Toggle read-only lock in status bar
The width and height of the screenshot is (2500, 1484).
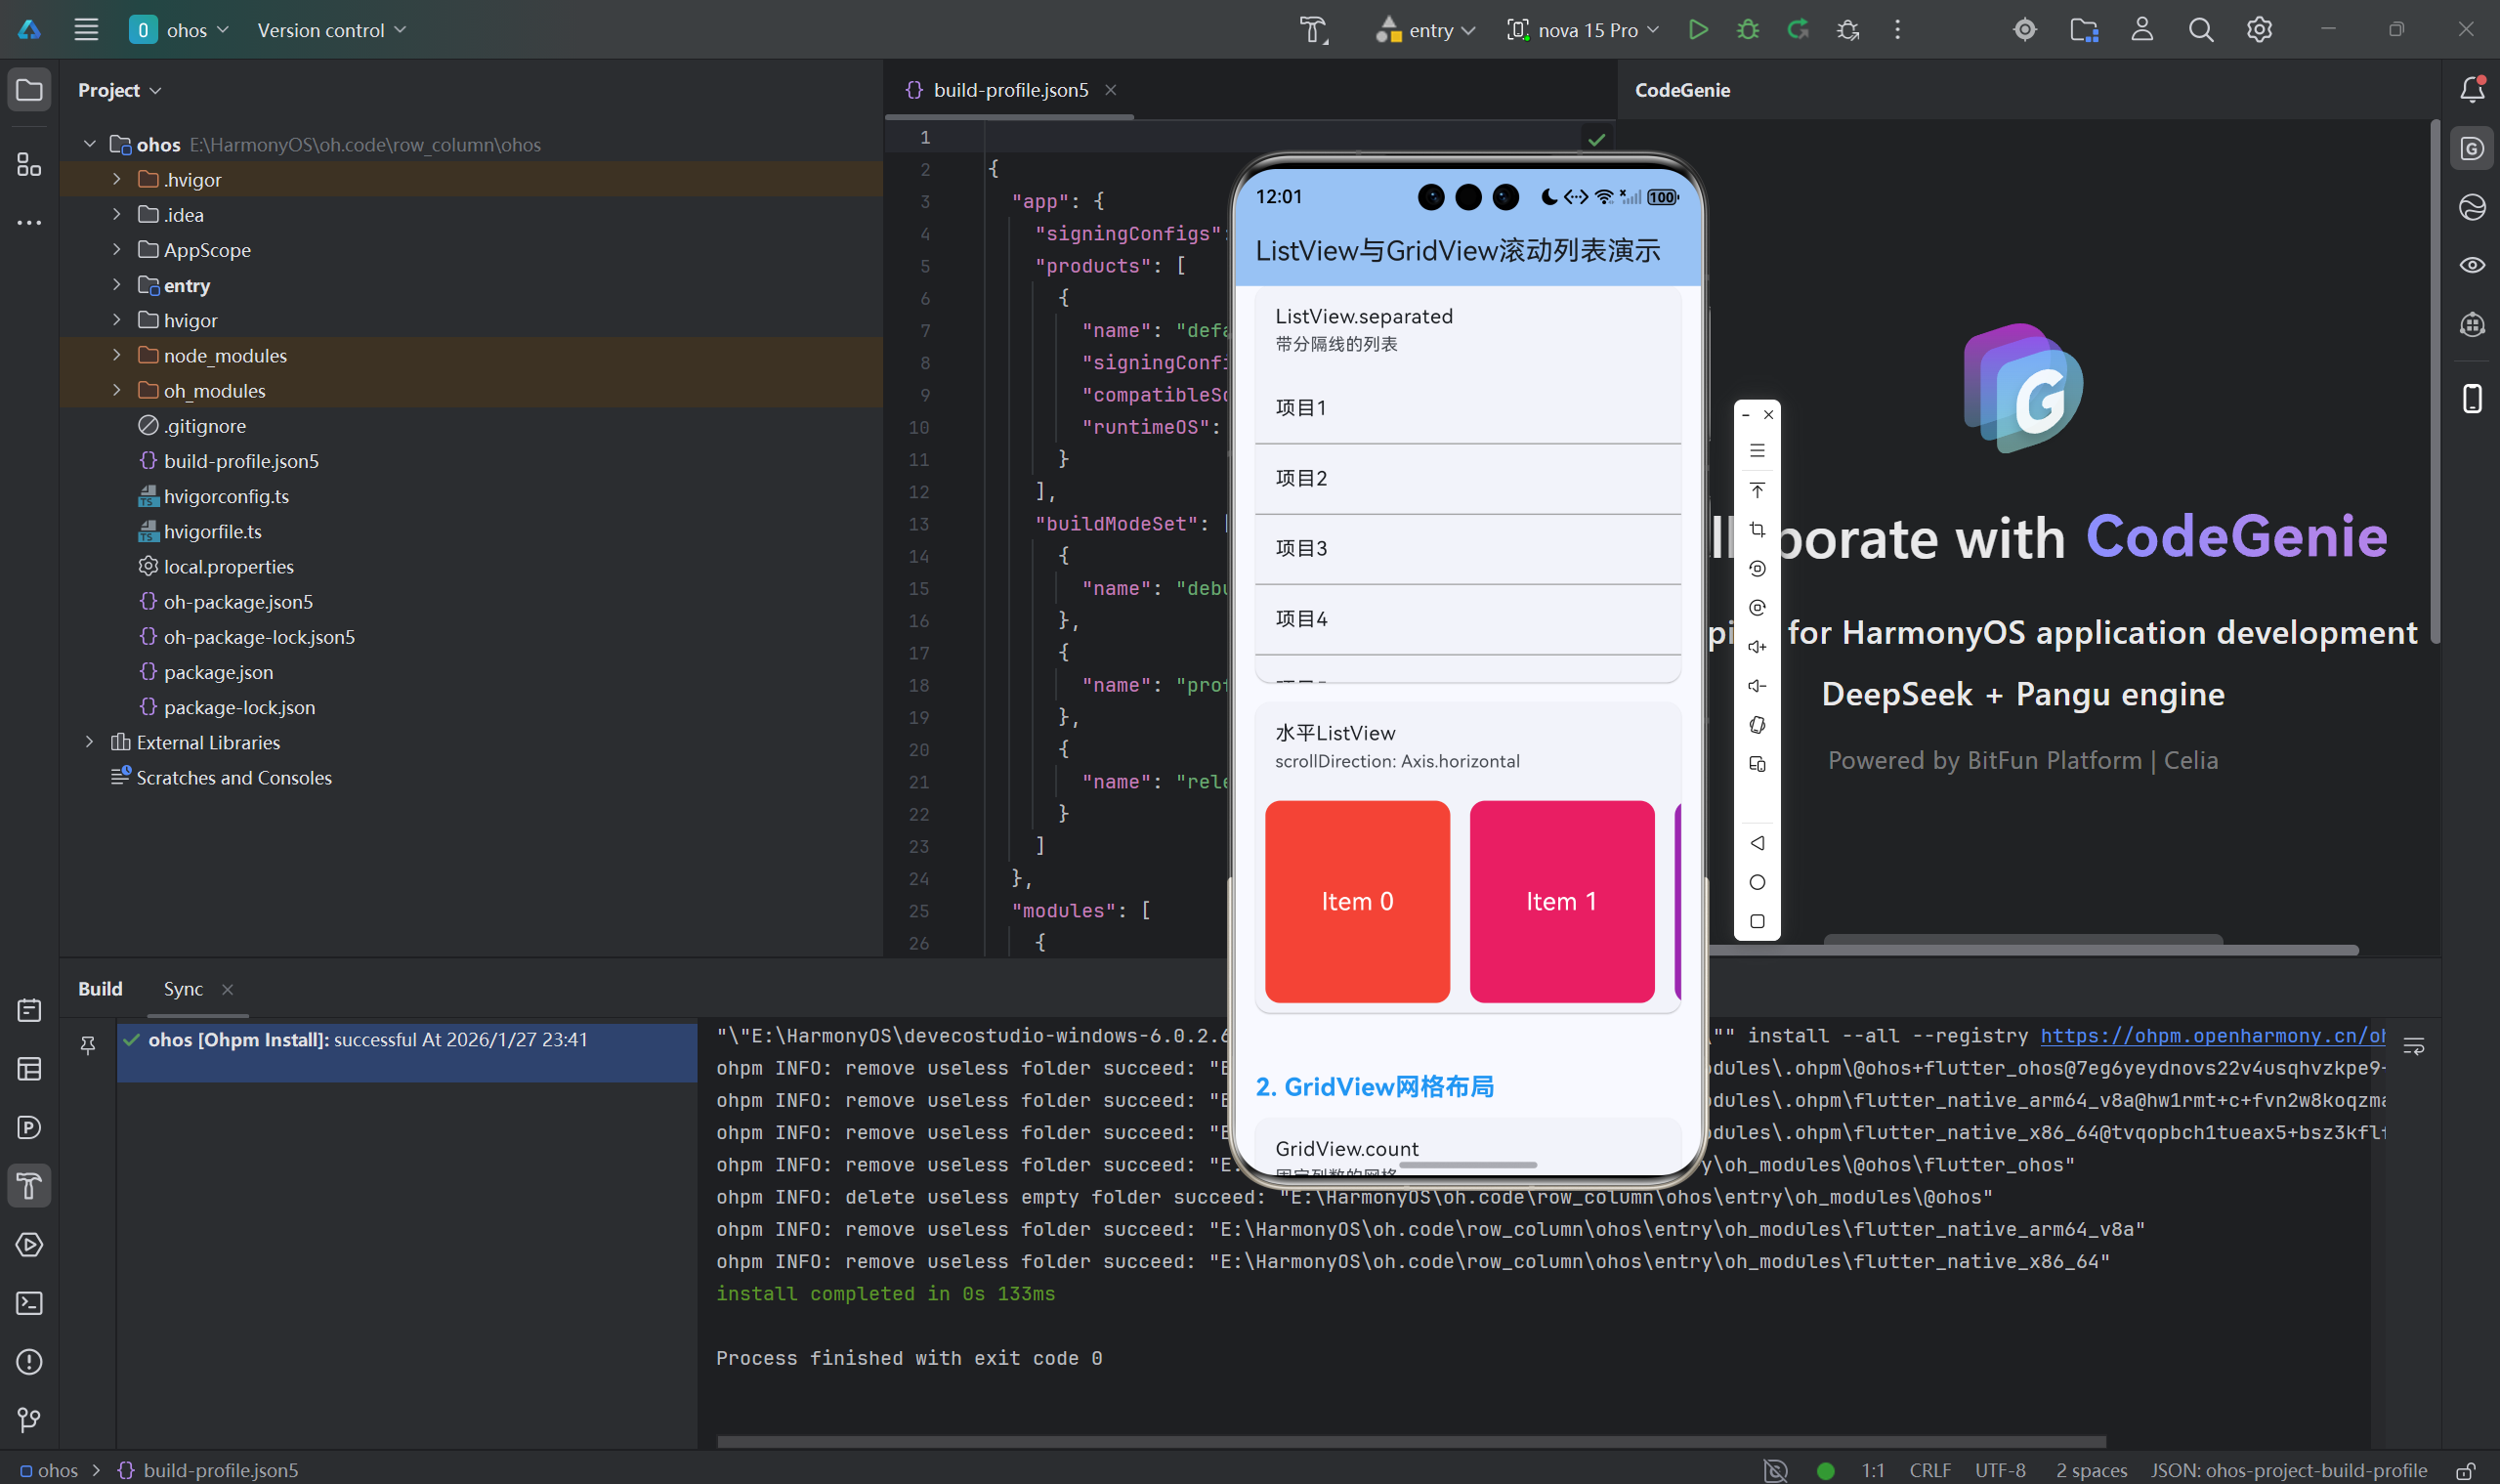pyautogui.click(x=2466, y=1471)
